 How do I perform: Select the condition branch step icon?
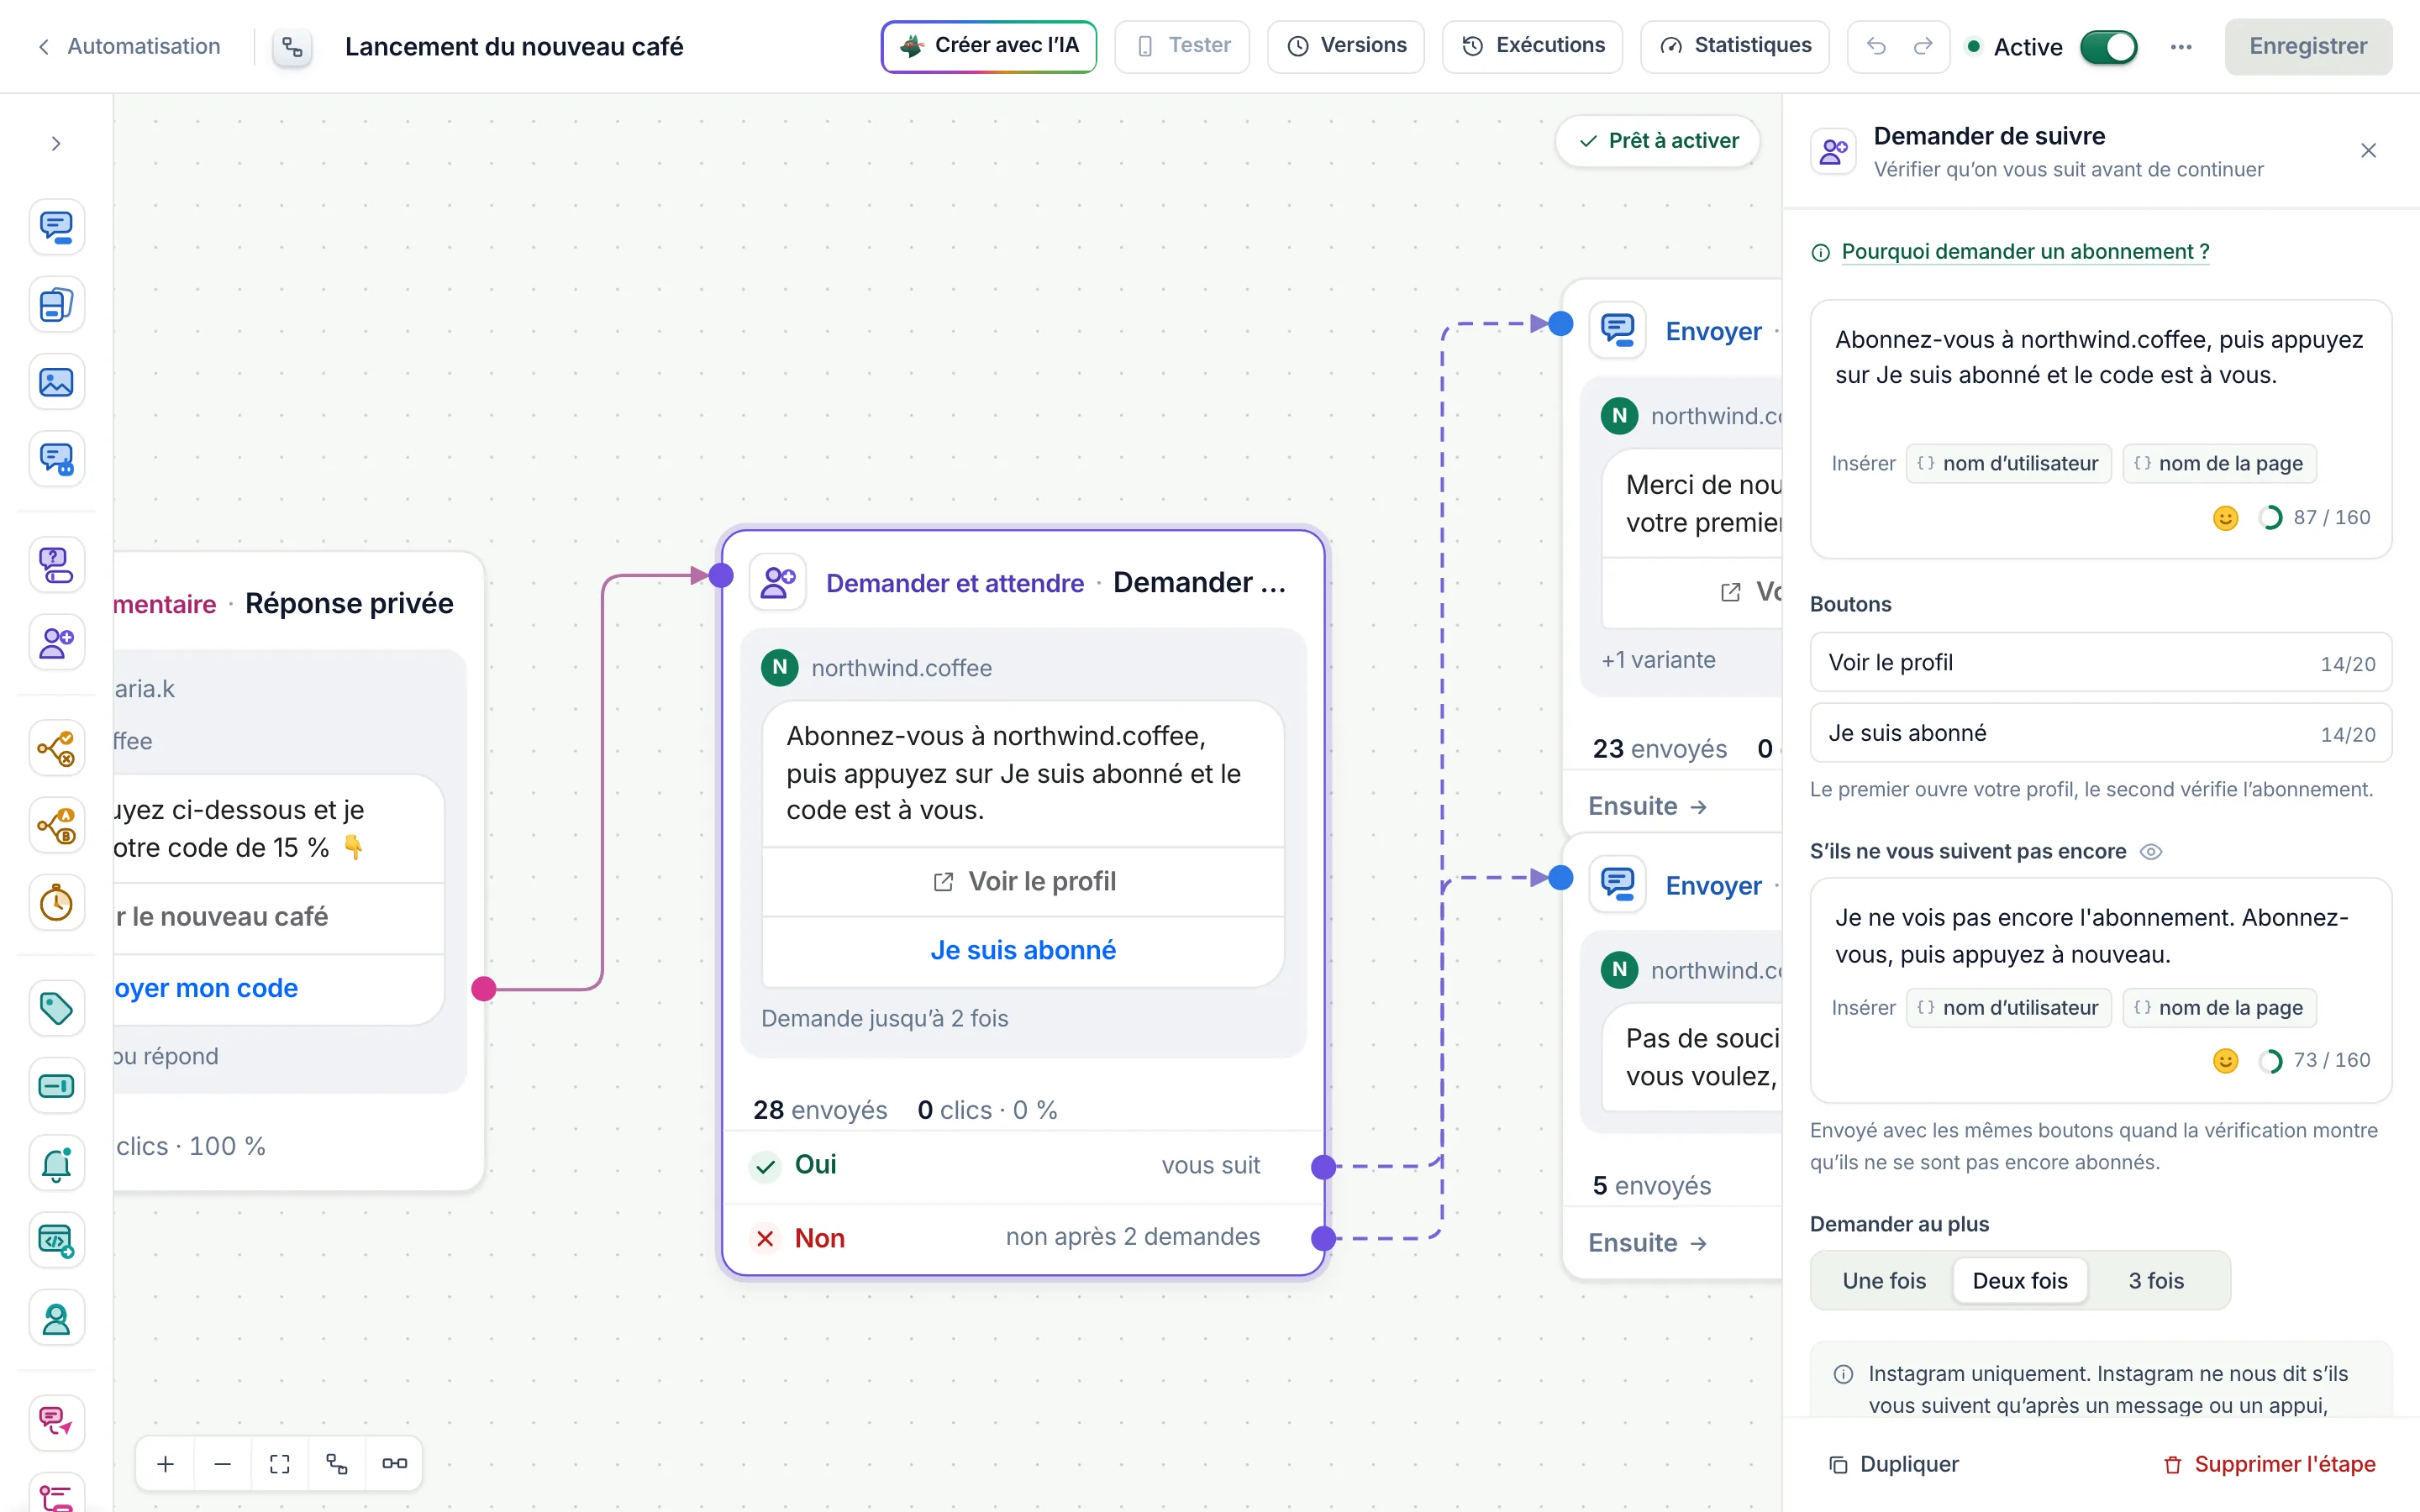pos(56,748)
